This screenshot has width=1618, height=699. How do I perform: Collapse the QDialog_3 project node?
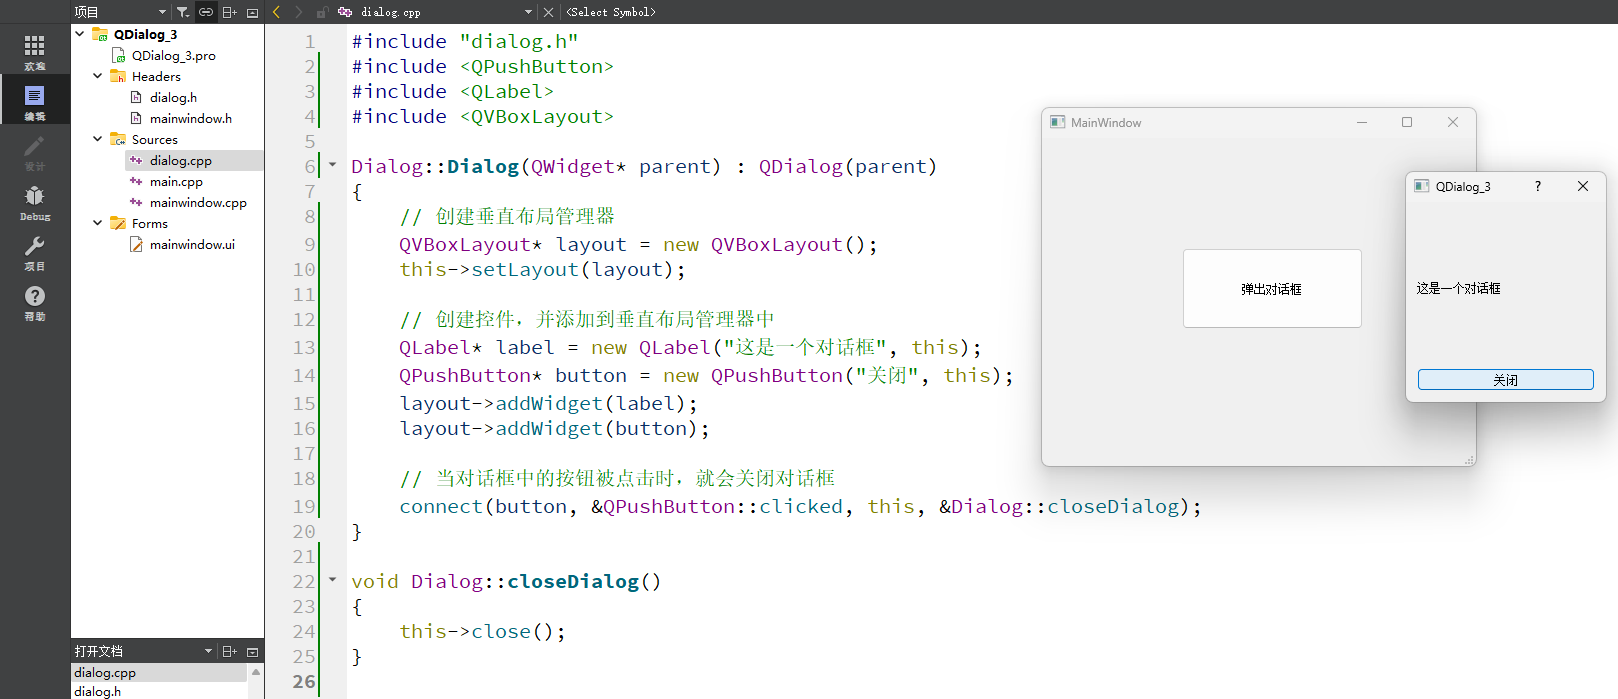pos(80,34)
